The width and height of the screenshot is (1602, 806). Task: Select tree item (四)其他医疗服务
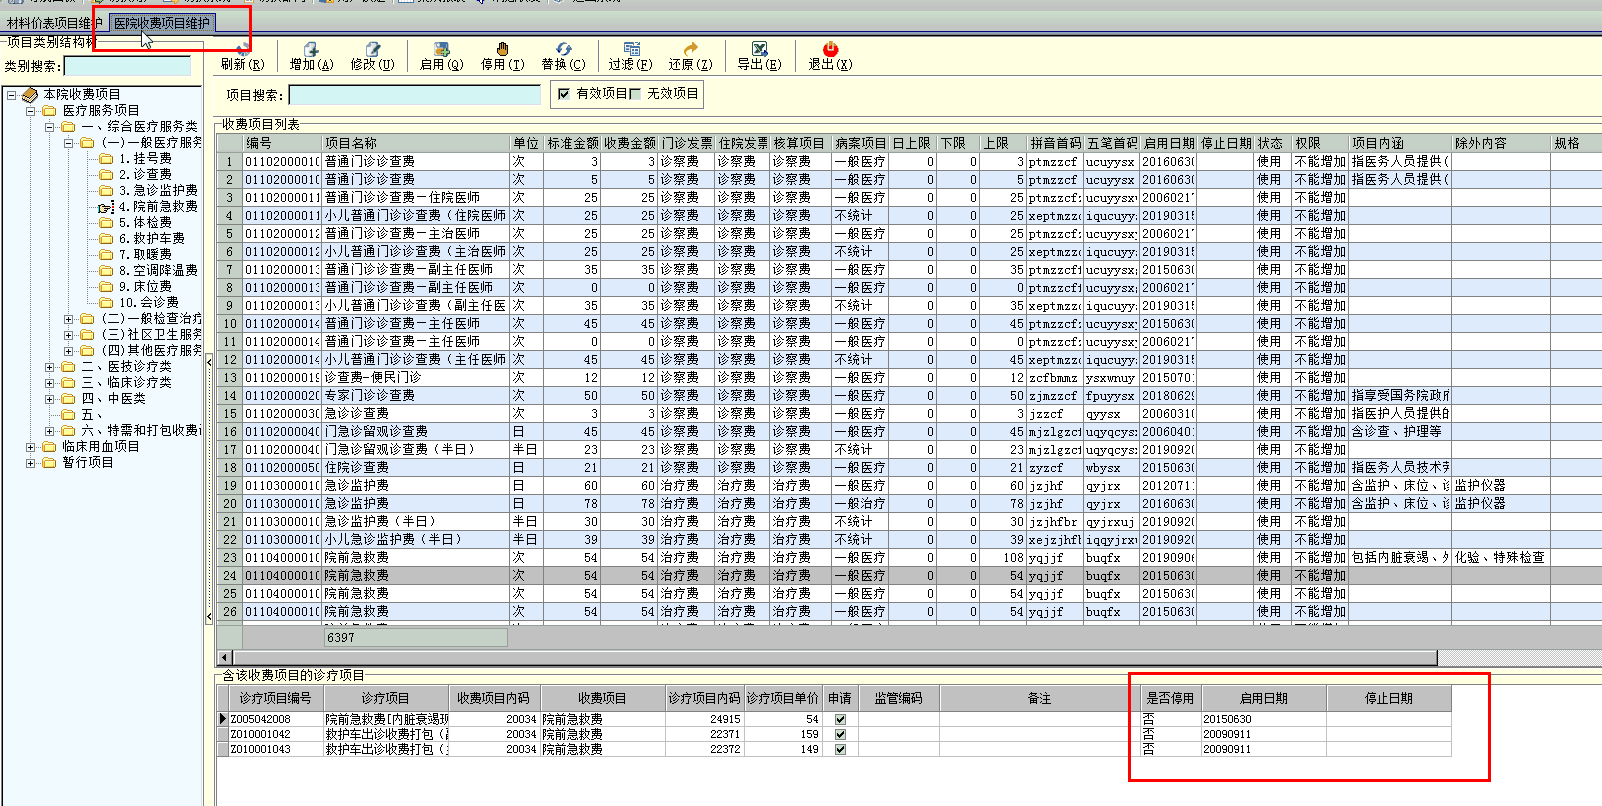tap(151, 351)
